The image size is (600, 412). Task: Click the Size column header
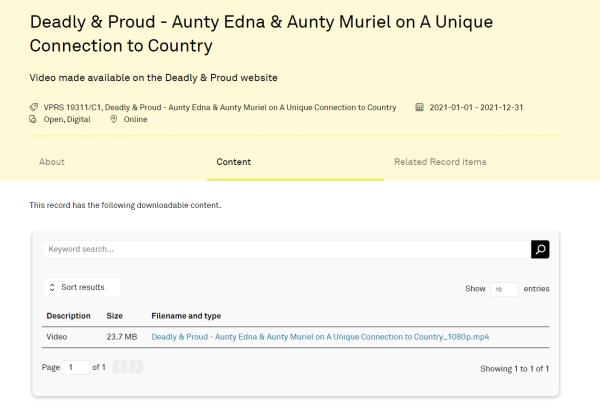coord(115,316)
